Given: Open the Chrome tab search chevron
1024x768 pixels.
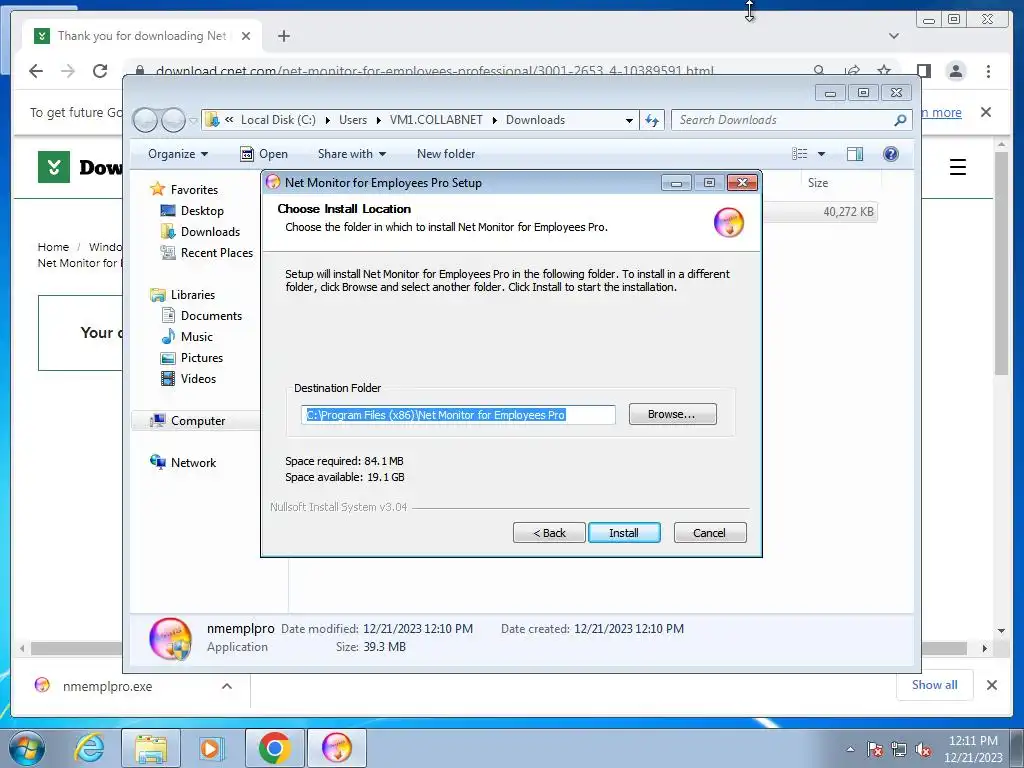Looking at the screenshot, I should [894, 36].
